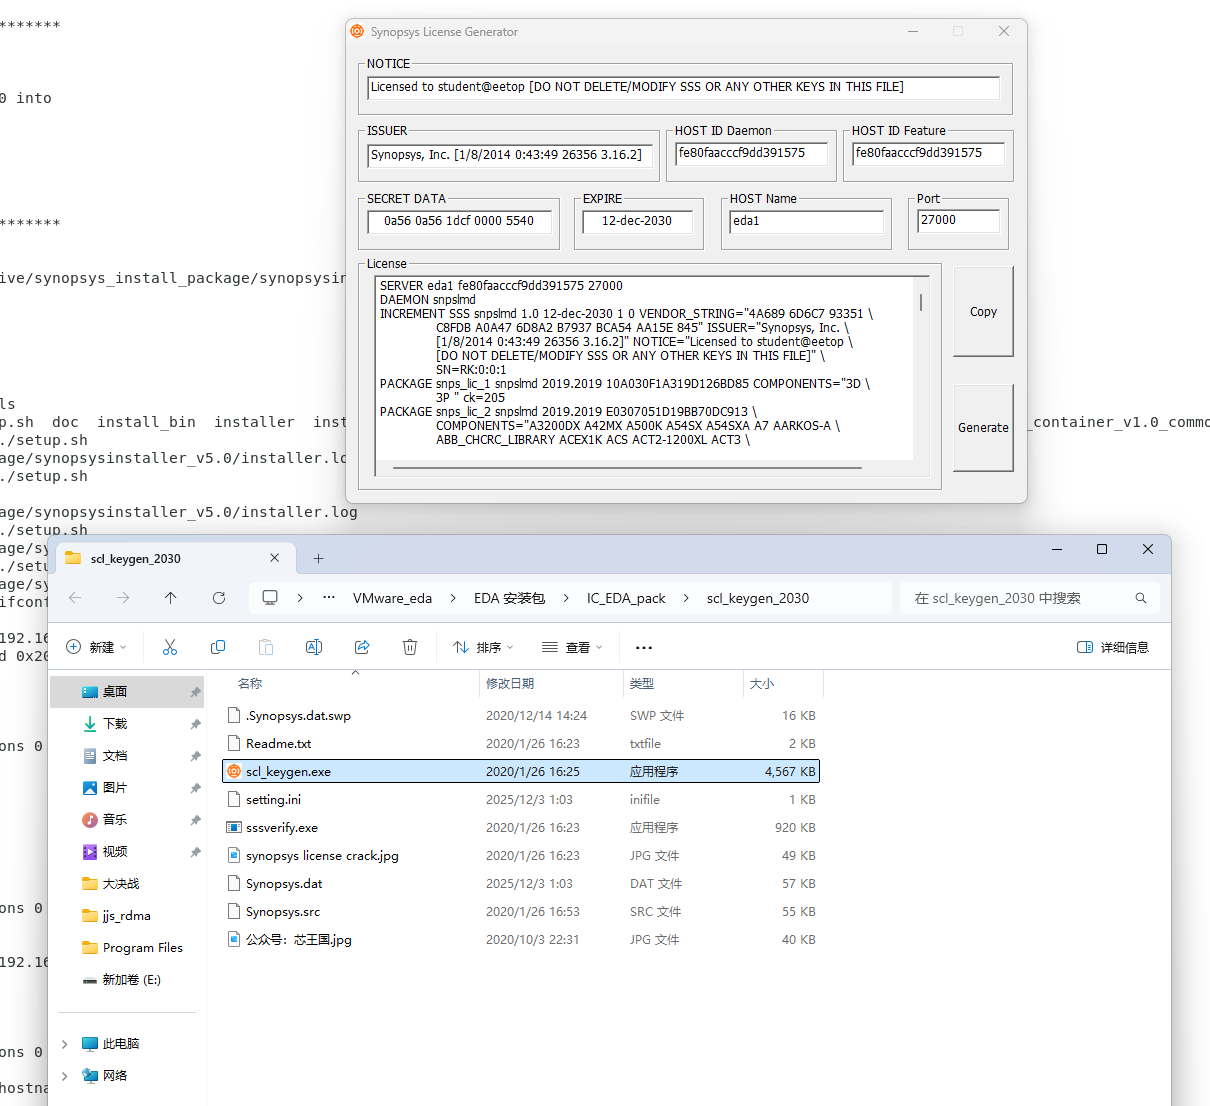1210x1106 pixels.
Task: Edit the Port number field
Action: pos(958,220)
